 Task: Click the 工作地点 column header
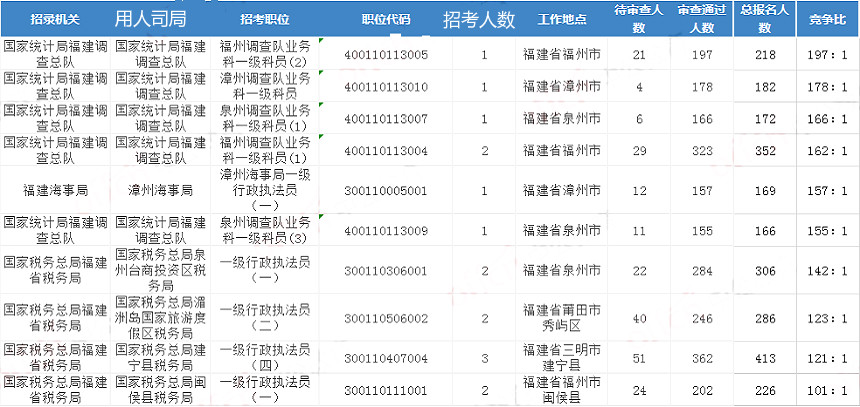(x=562, y=20)
